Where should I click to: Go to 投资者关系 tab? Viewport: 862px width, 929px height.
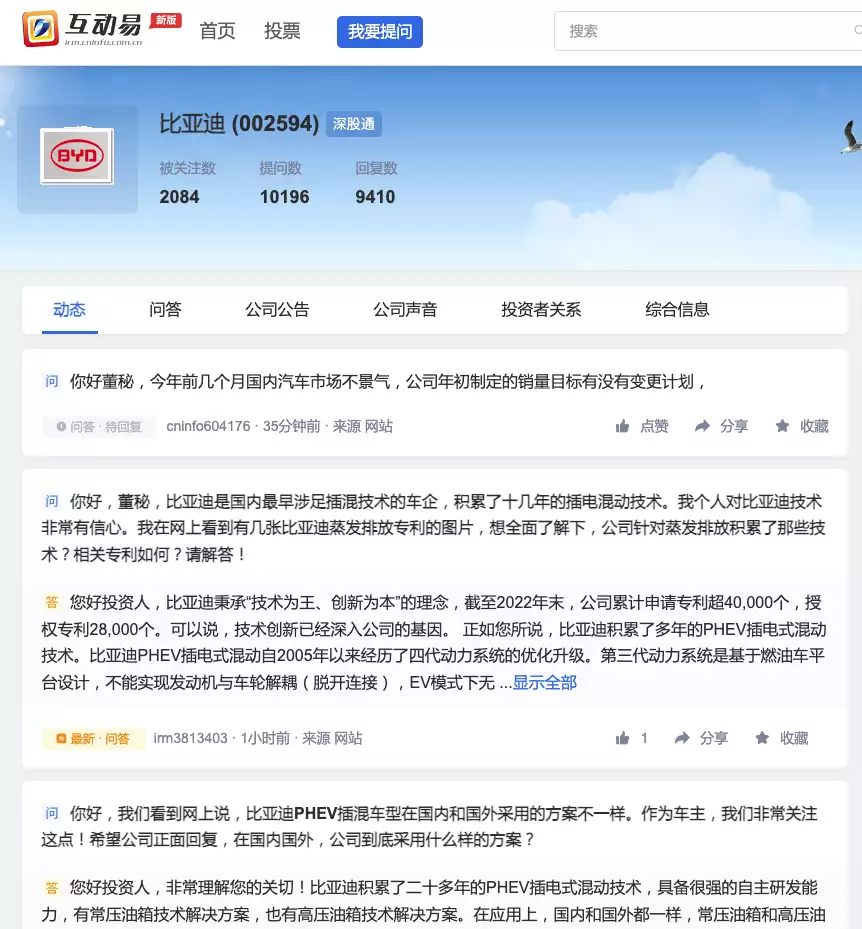pos(541,310)
